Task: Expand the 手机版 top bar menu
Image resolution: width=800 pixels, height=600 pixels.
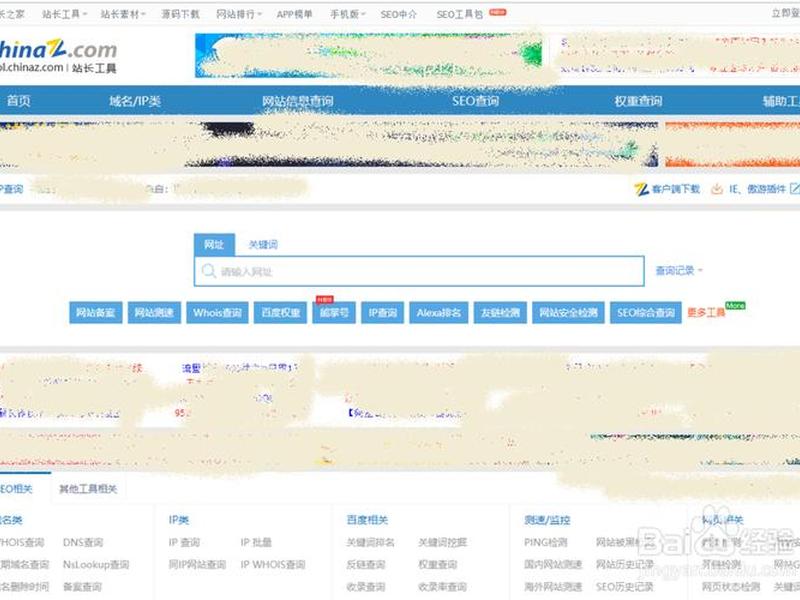Action: click(x=347, y=14)
